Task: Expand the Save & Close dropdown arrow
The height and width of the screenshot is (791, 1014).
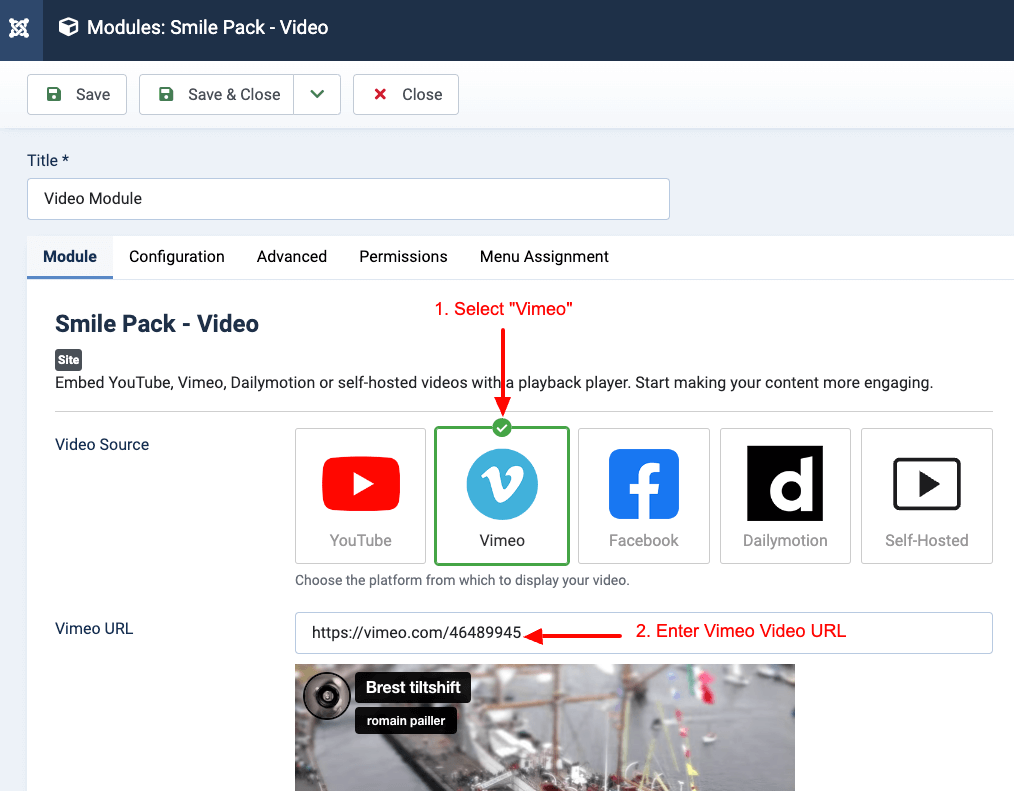Action: click(x=317, y=94)
